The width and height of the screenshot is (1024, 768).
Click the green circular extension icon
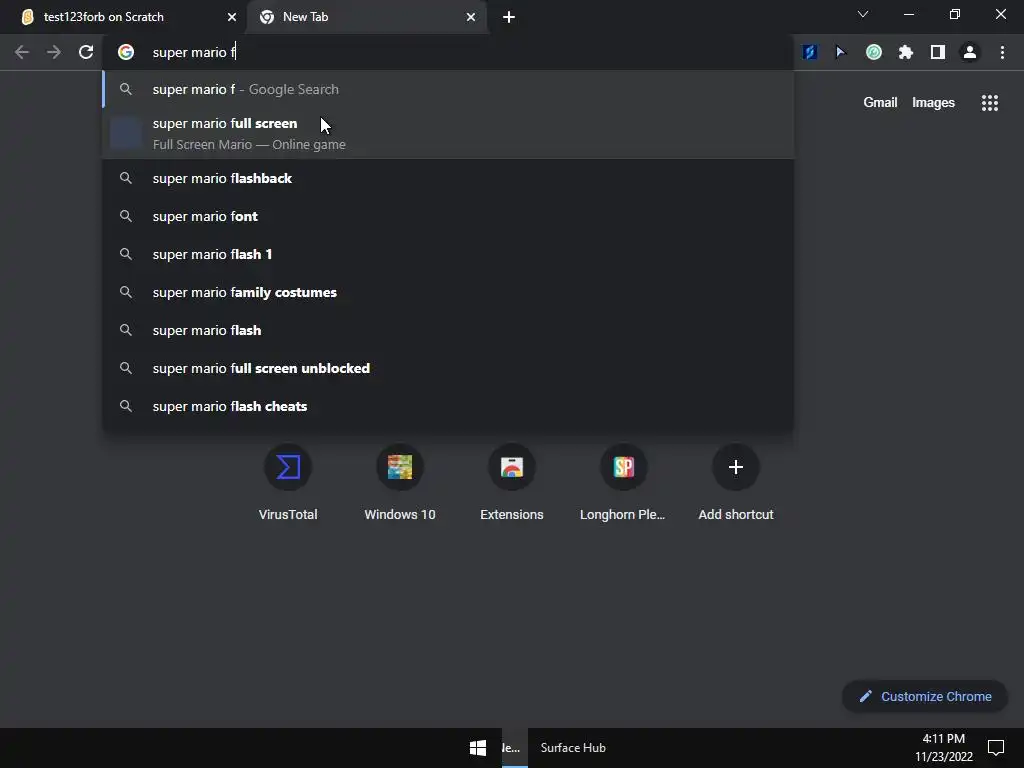[874, 52]
